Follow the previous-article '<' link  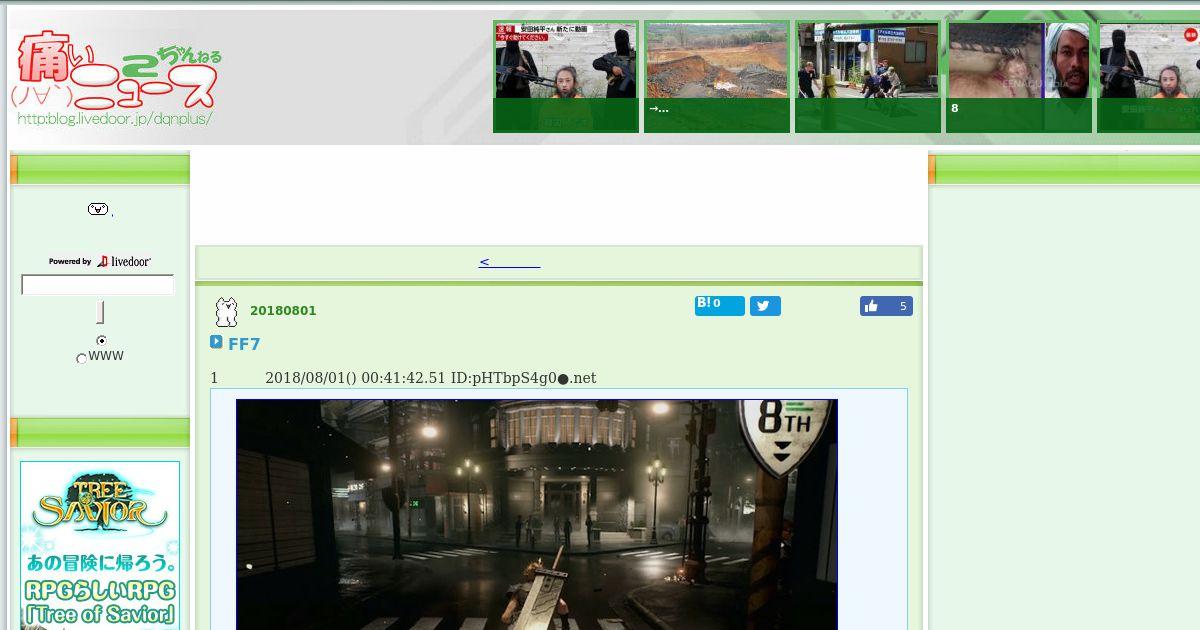tap(509, 262)
